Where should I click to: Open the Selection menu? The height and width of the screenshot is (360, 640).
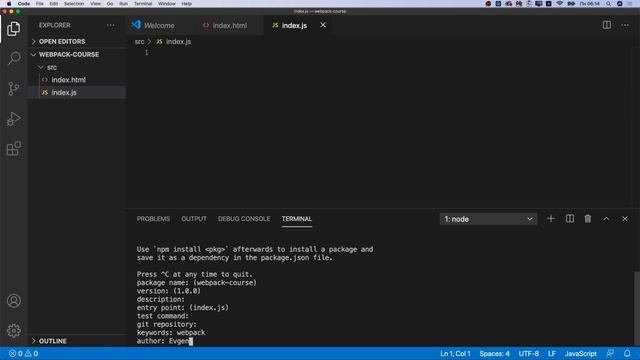point(74,4)
